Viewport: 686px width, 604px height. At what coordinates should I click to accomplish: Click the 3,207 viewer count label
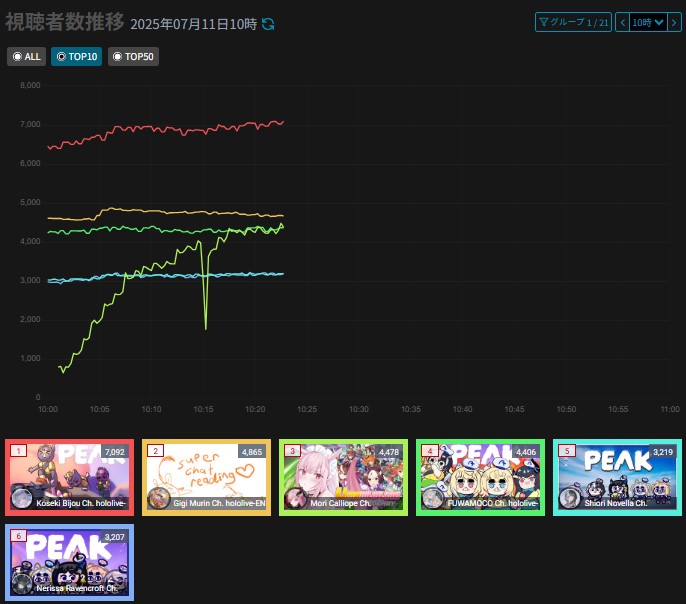pyautogui.click(x=115, y=537)
